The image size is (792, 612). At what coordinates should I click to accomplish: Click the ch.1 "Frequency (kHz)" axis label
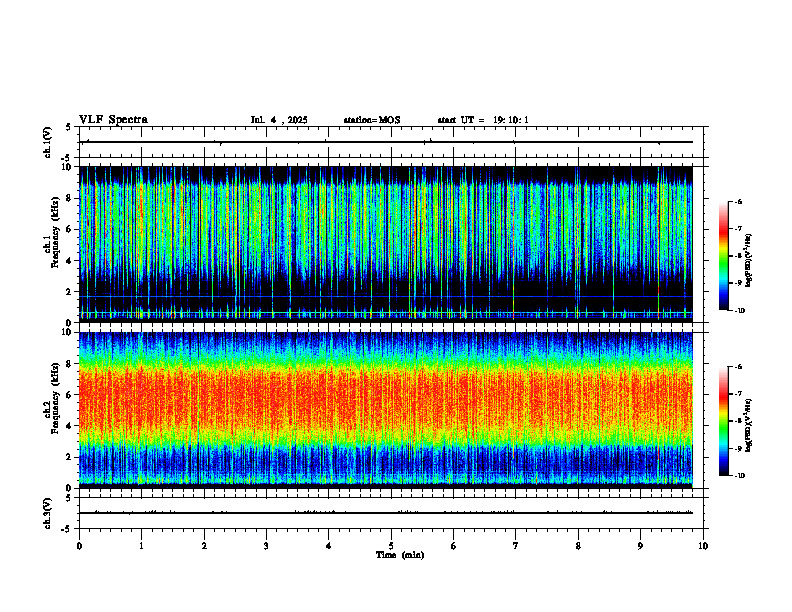(55, 232)
